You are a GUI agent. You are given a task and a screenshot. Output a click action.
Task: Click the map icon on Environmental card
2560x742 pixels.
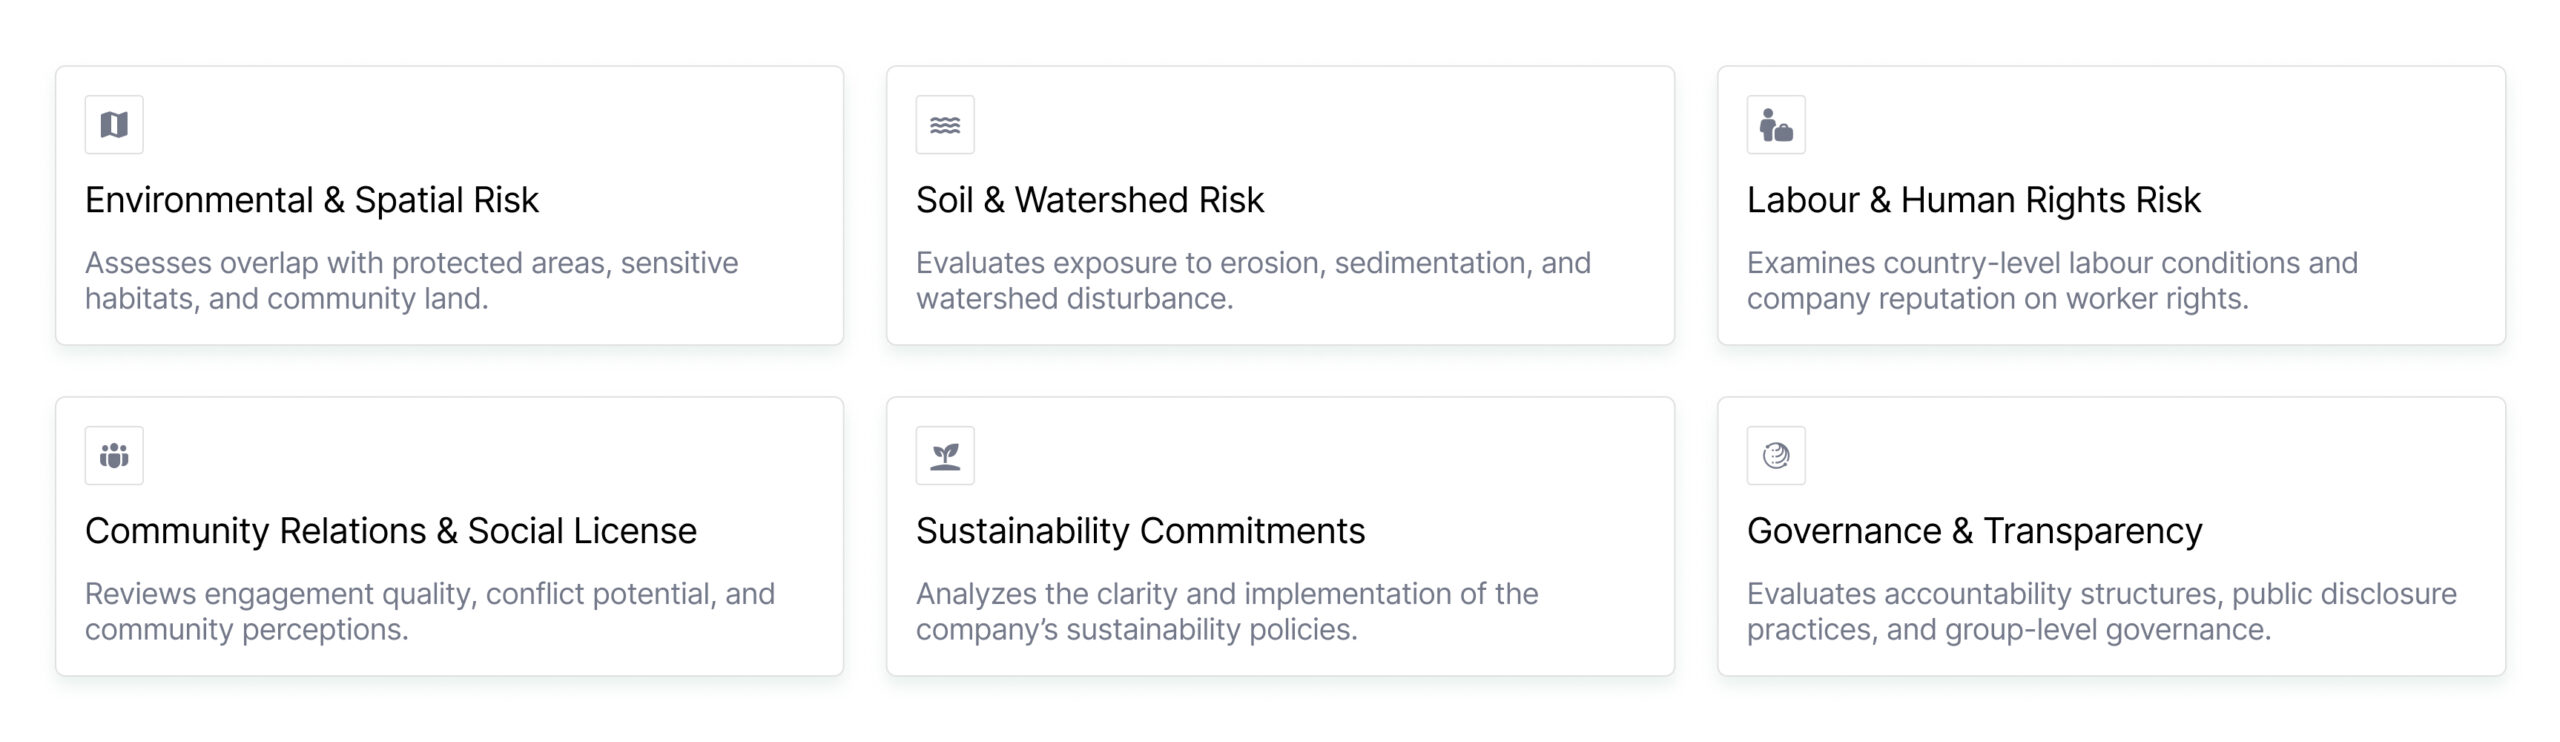click(114, 125)
